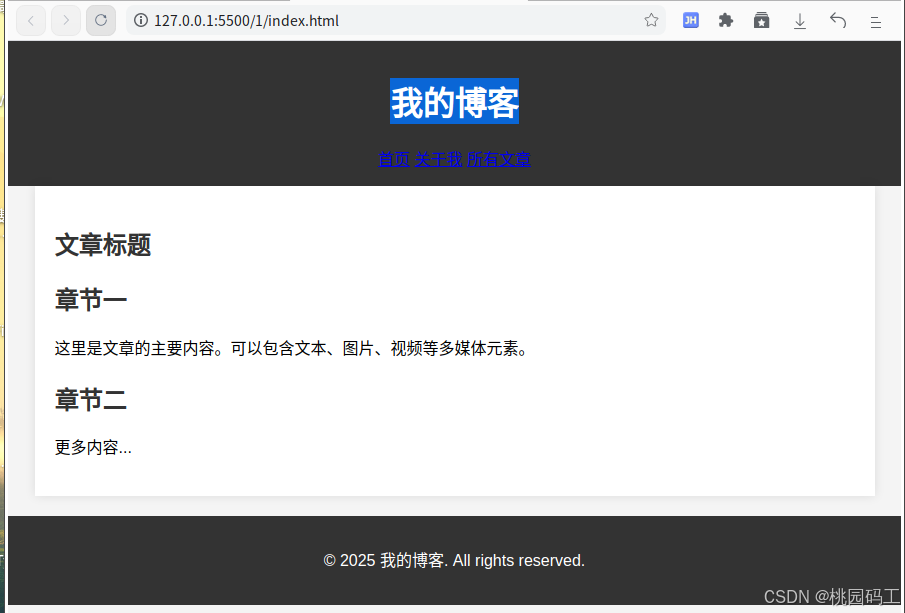Click the 章节一 section heading
The height and width of the screenshot is (613, 905).
[x=91, y=300]
